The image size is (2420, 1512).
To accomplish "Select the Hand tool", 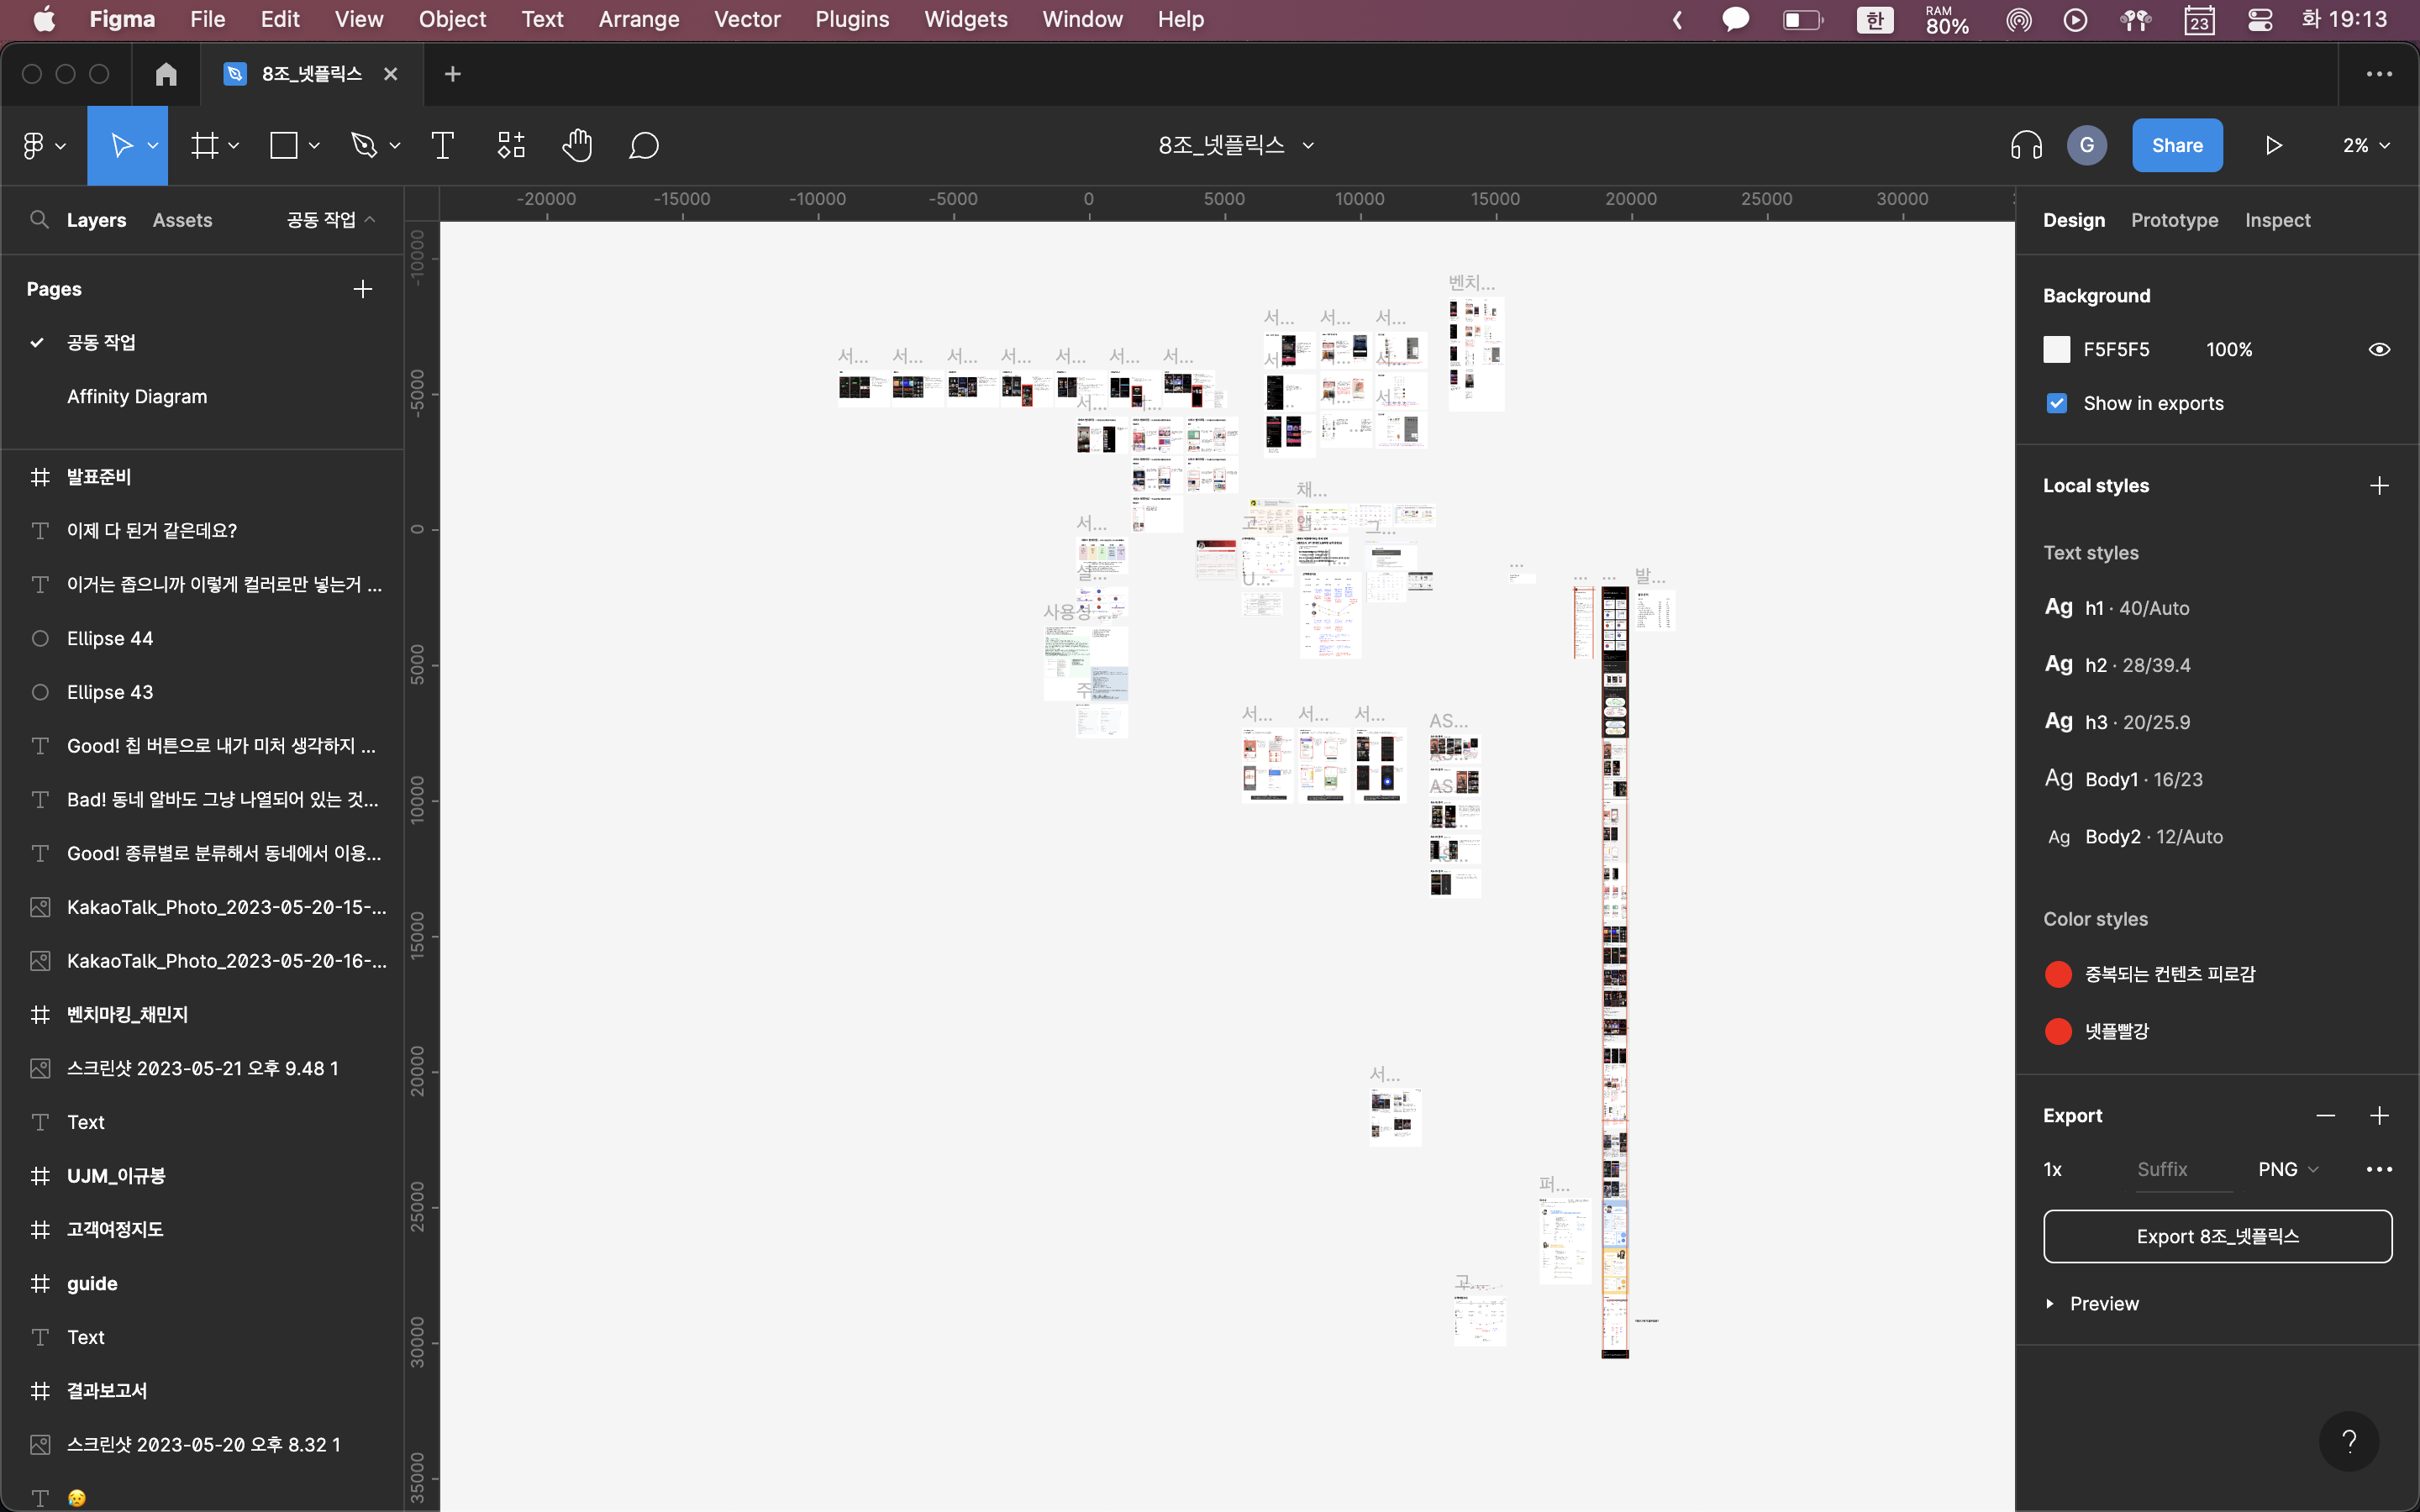I will click(577, 146).
